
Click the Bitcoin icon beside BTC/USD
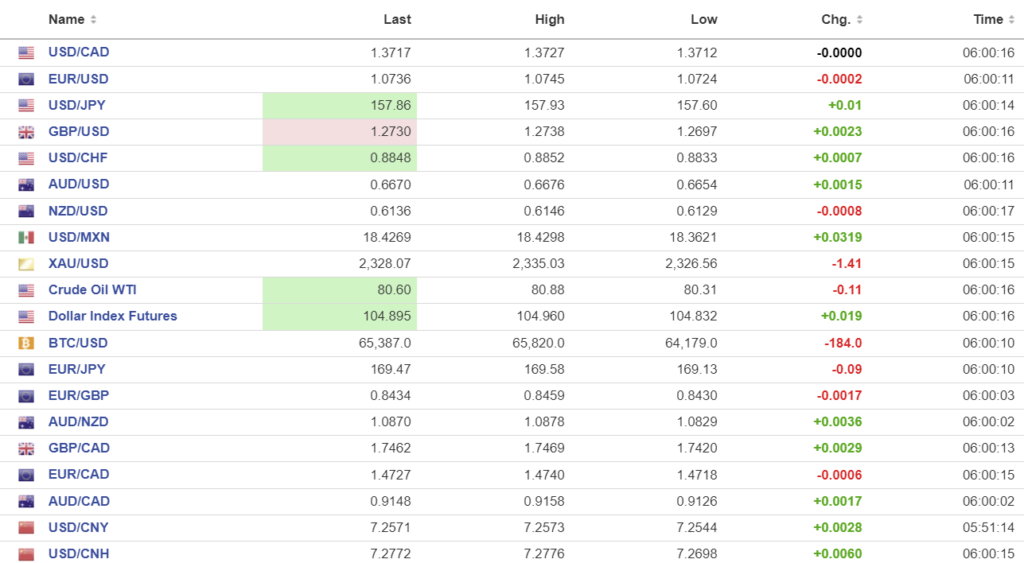coord(26,343)
